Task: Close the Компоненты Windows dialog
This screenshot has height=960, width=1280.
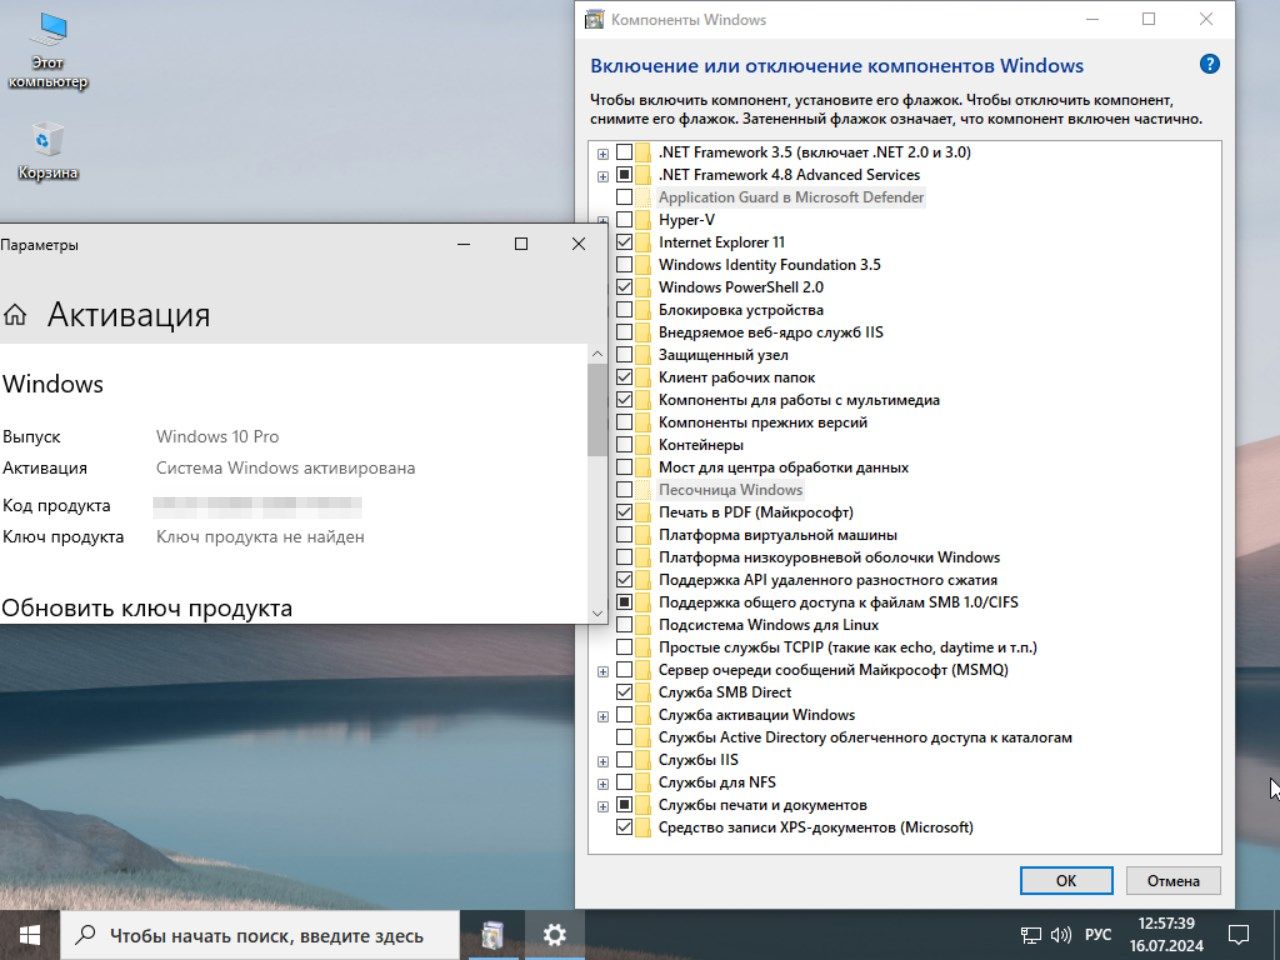Action: (1206, 19)
